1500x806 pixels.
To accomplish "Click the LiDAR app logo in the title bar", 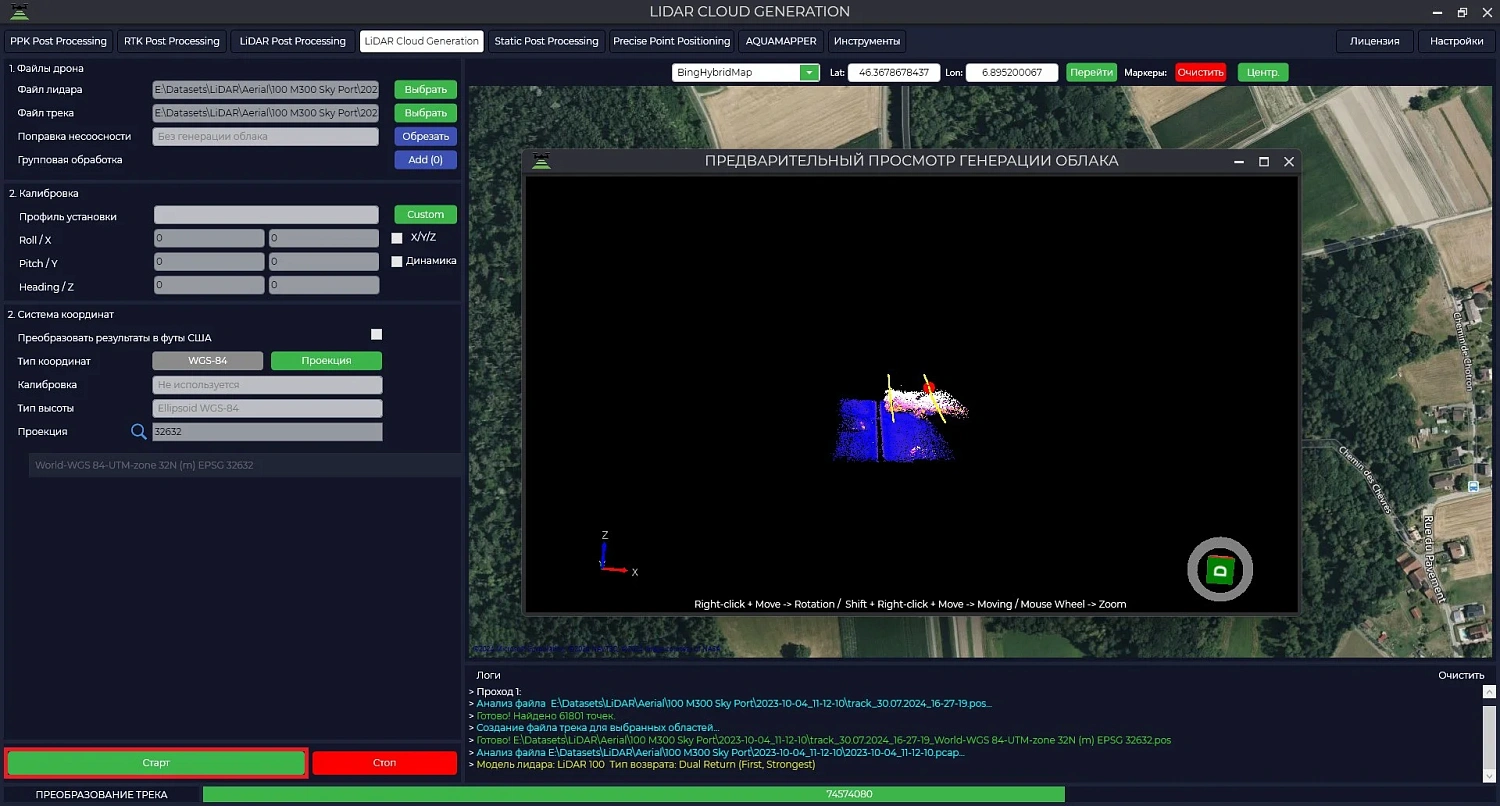I will pos(20,12).
